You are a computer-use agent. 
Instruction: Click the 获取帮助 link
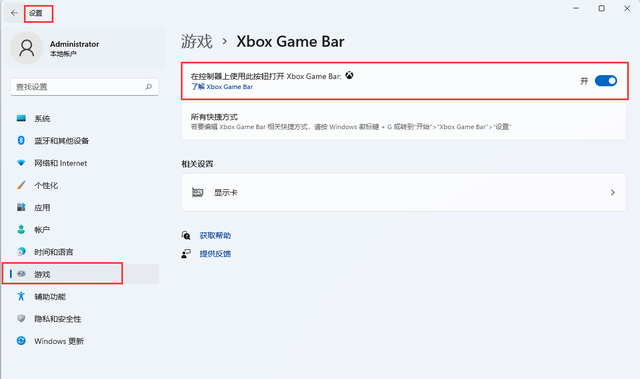(215, 235)
